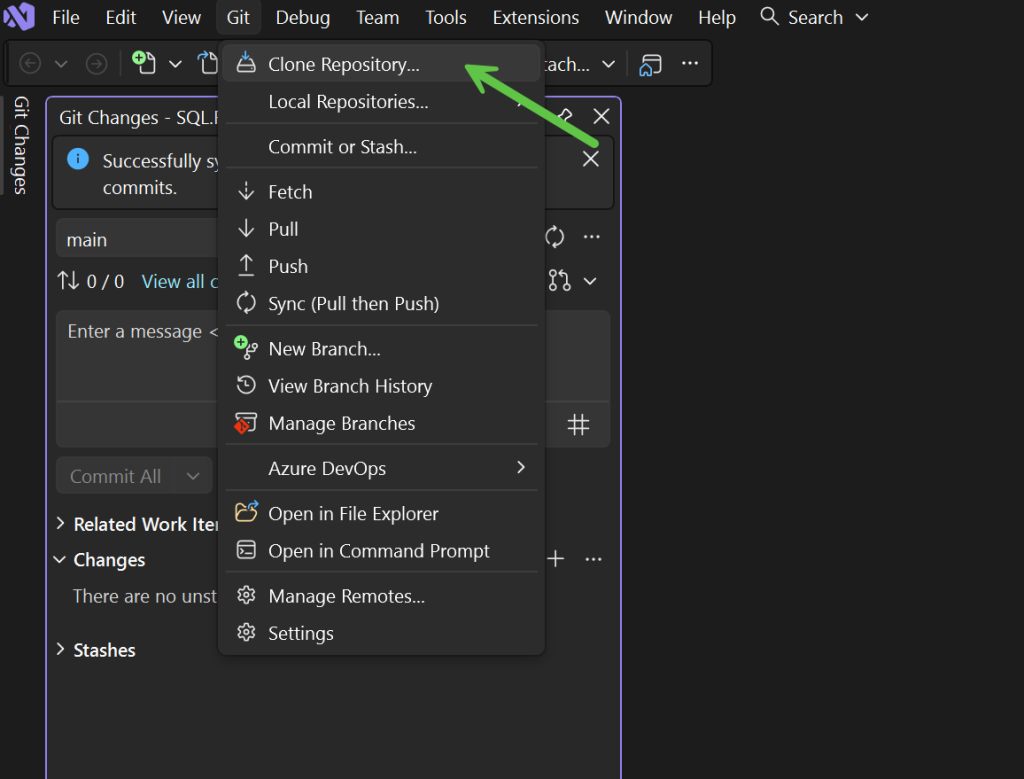This screenshot has width=1024, height=779.
Task: Click the Search magnifier in menu bar
Action: (x=769, y=16)
